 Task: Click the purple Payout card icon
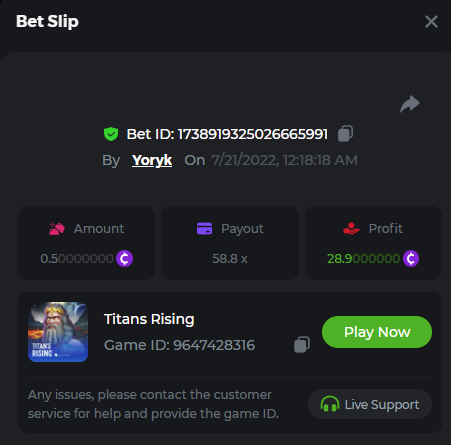[x=204, y=229]
